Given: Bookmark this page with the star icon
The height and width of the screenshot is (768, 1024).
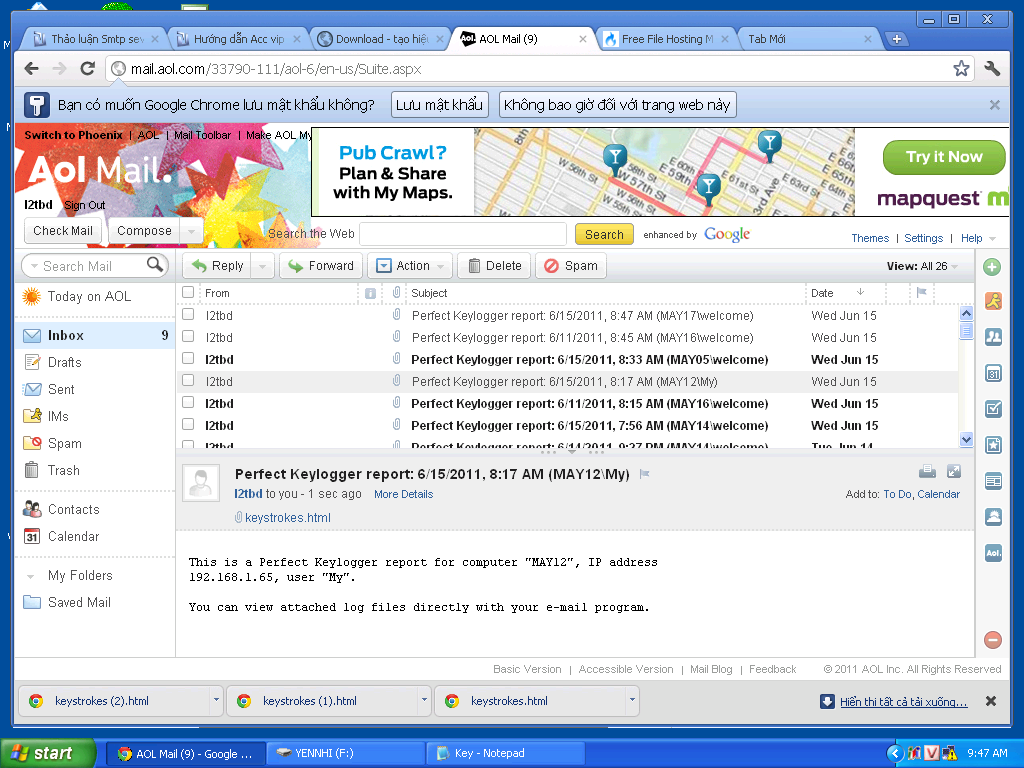Looking at the screenshot, I should pyautogui.click(x=961, y=69).
